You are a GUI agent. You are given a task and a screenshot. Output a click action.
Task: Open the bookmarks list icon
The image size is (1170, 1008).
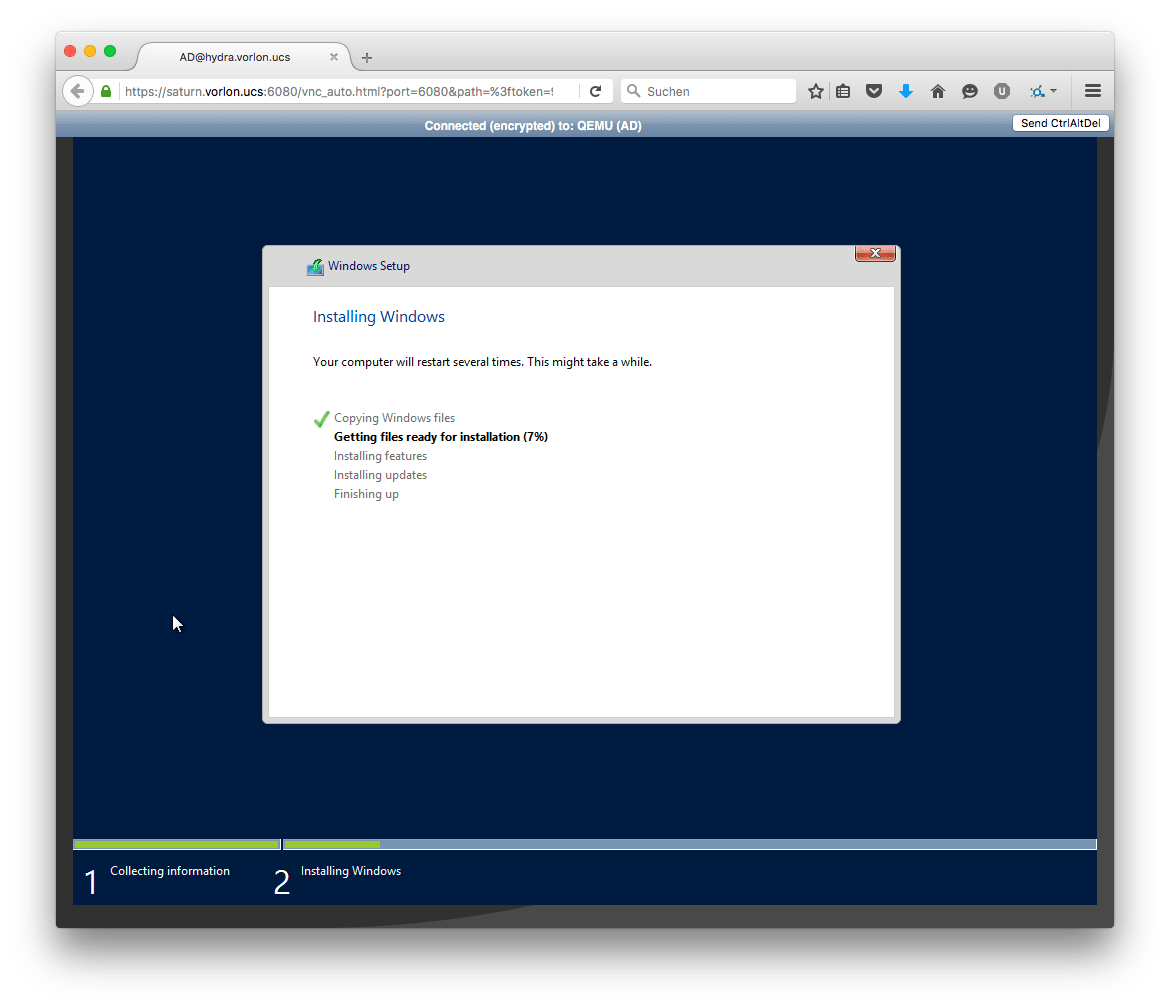pos(843,91)
